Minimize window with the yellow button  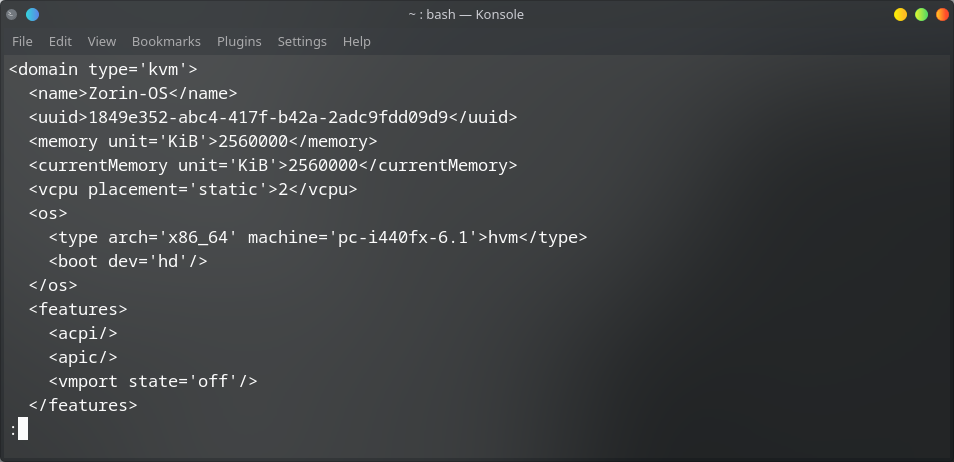pos(900,15)
